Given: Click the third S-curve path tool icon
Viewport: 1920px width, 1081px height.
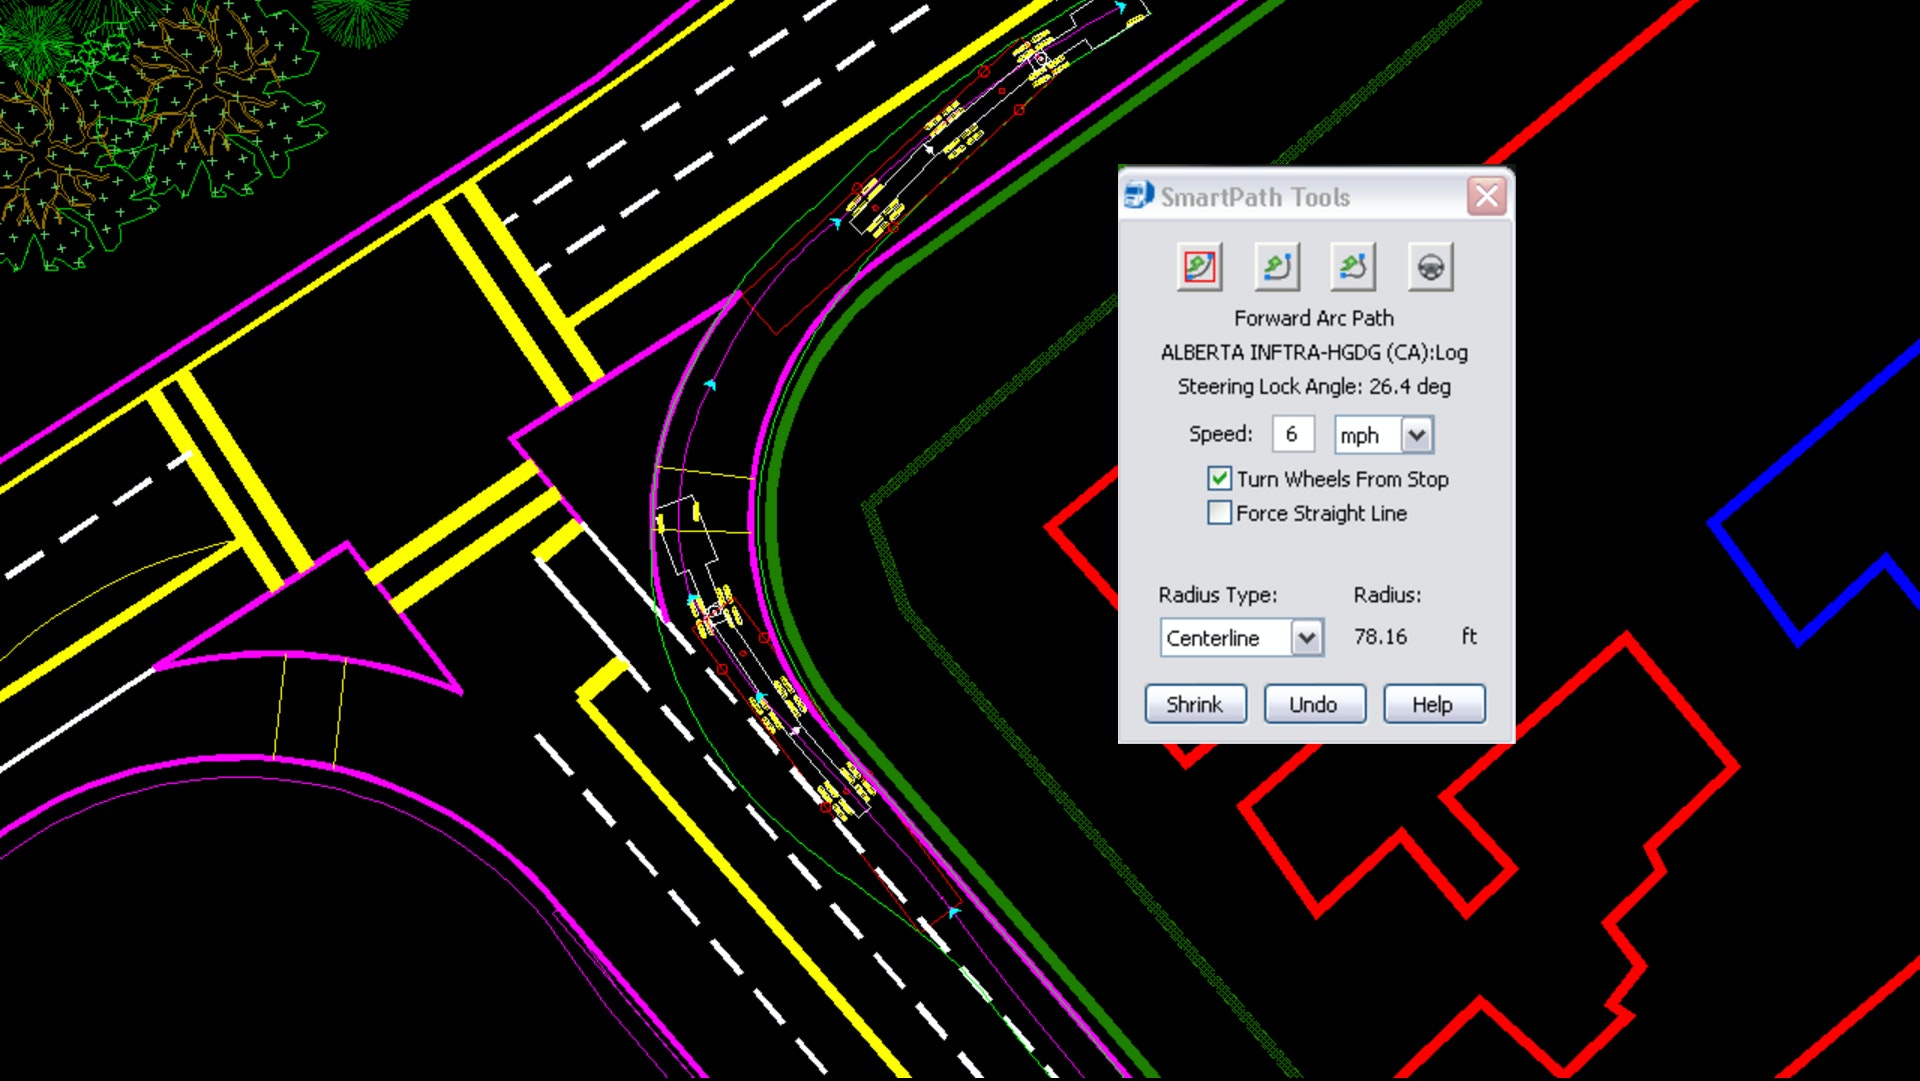Looking at the screenshot, I should (1353, 267).
